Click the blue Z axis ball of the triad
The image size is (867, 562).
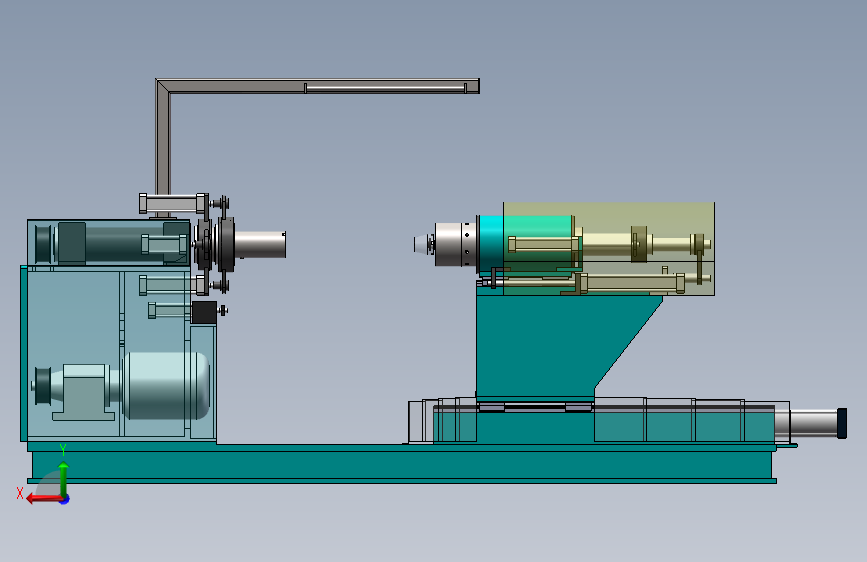coord(65,499)
